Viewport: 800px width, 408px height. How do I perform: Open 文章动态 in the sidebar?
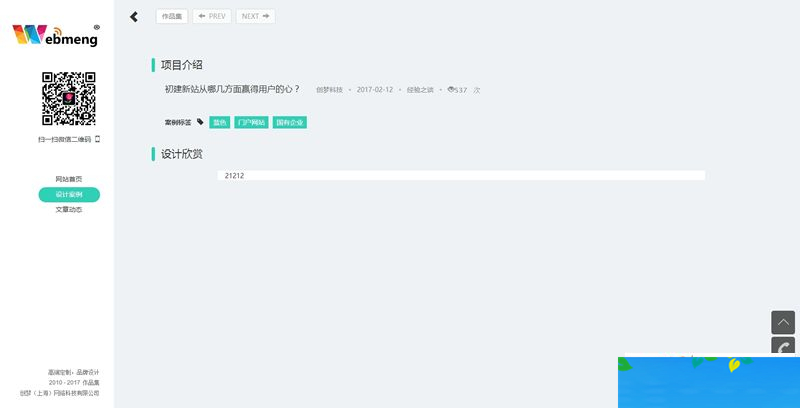69,209
